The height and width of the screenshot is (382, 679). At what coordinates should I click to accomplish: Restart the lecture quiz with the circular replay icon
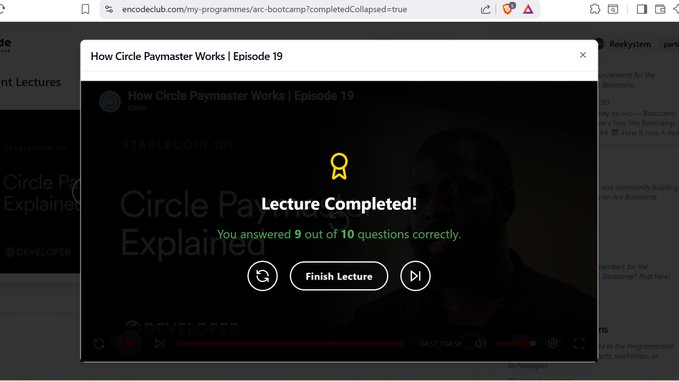click(x=262, y=276)
